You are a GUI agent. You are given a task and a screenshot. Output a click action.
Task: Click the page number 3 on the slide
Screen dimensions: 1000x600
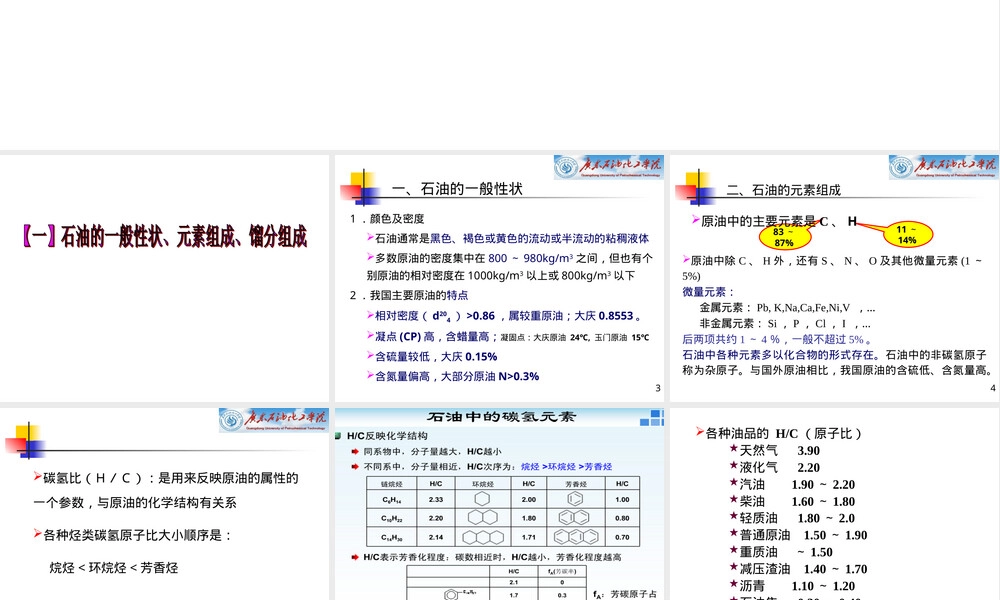658,388
